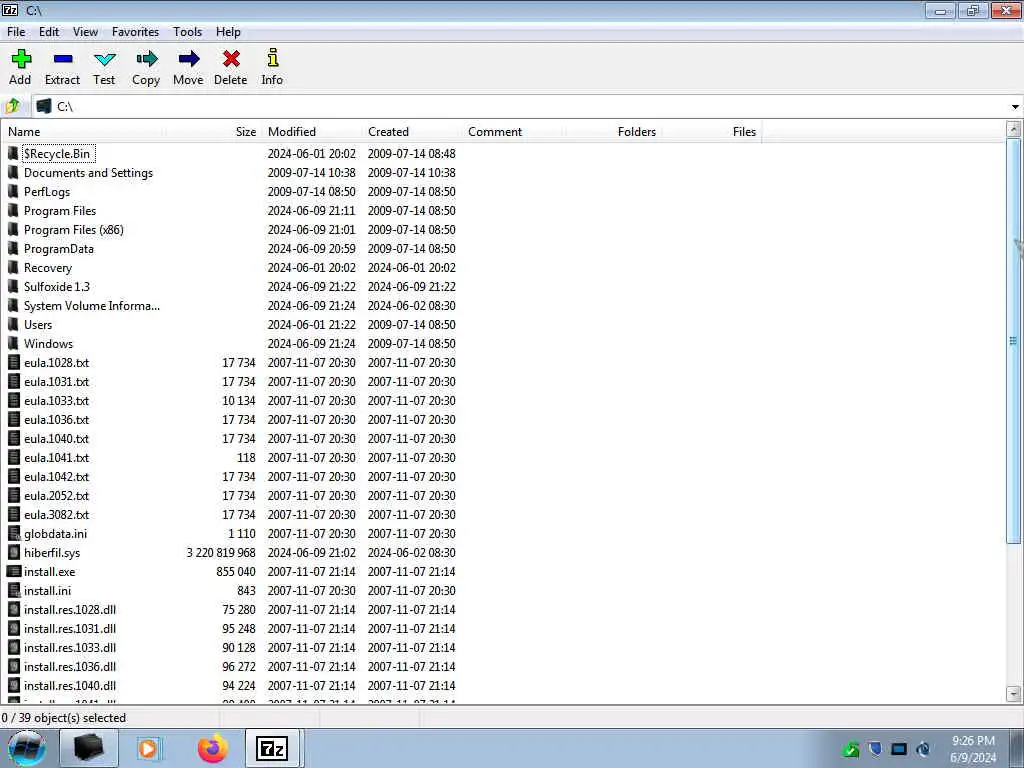Open the media player taskbar icon

(x=149, y=748)
